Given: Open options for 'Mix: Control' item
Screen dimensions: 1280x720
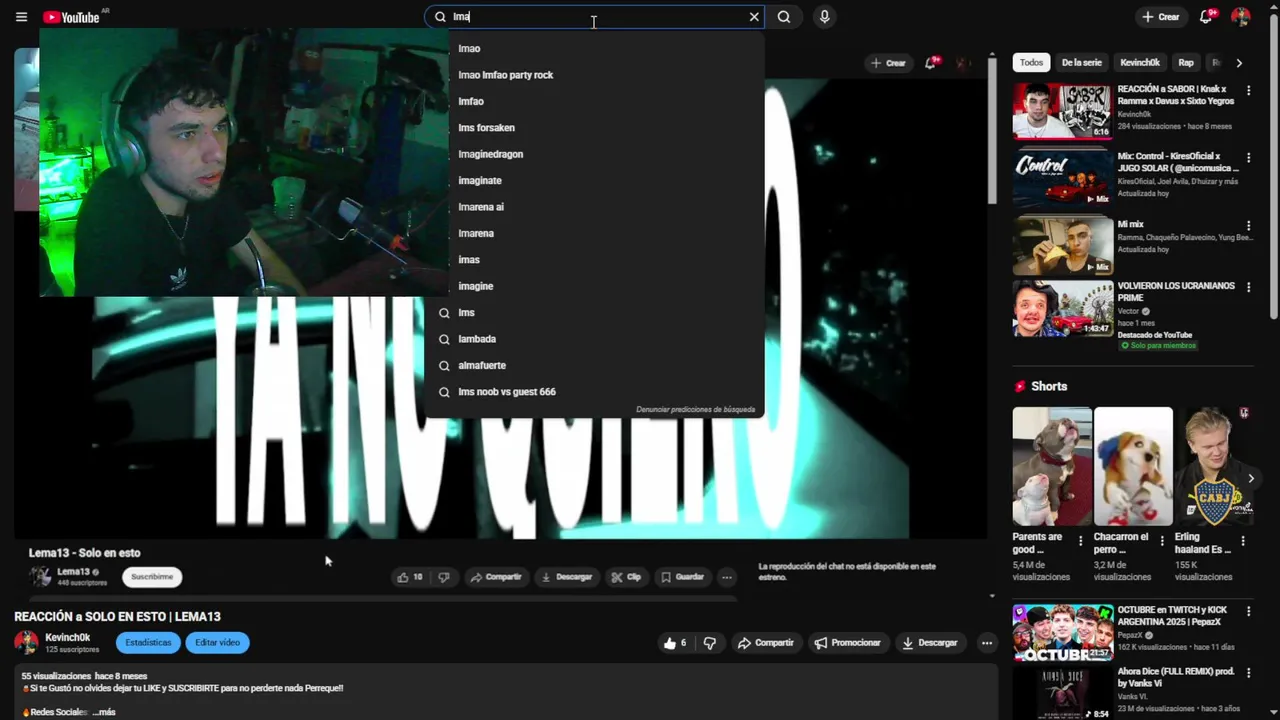Looking at the screenshot, I should (x=1248, y=158).
